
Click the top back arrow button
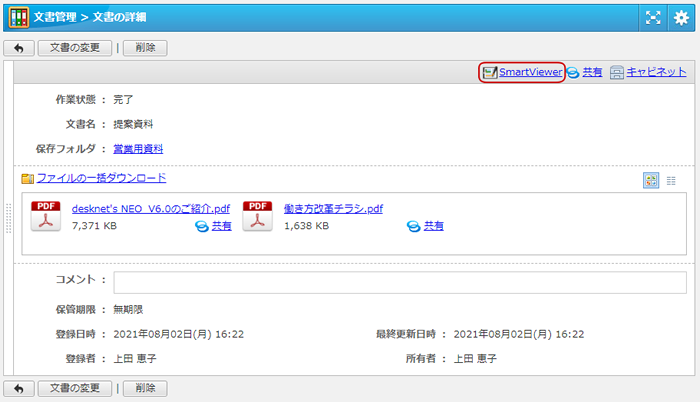tap(18, 48)
